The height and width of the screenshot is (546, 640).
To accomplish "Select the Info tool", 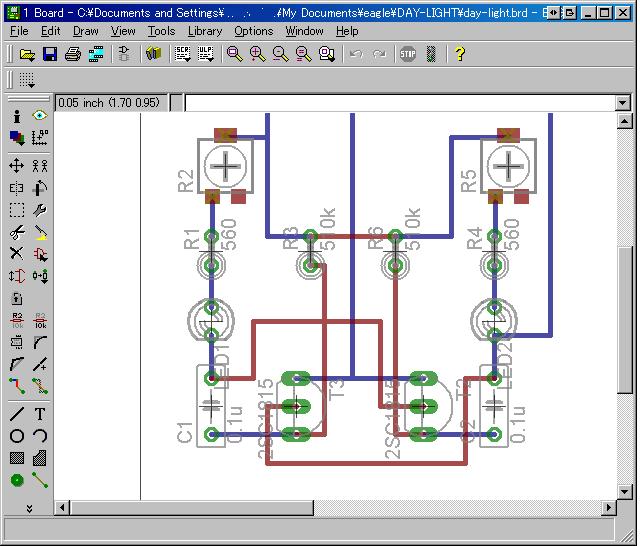I will tap(17, 116).
